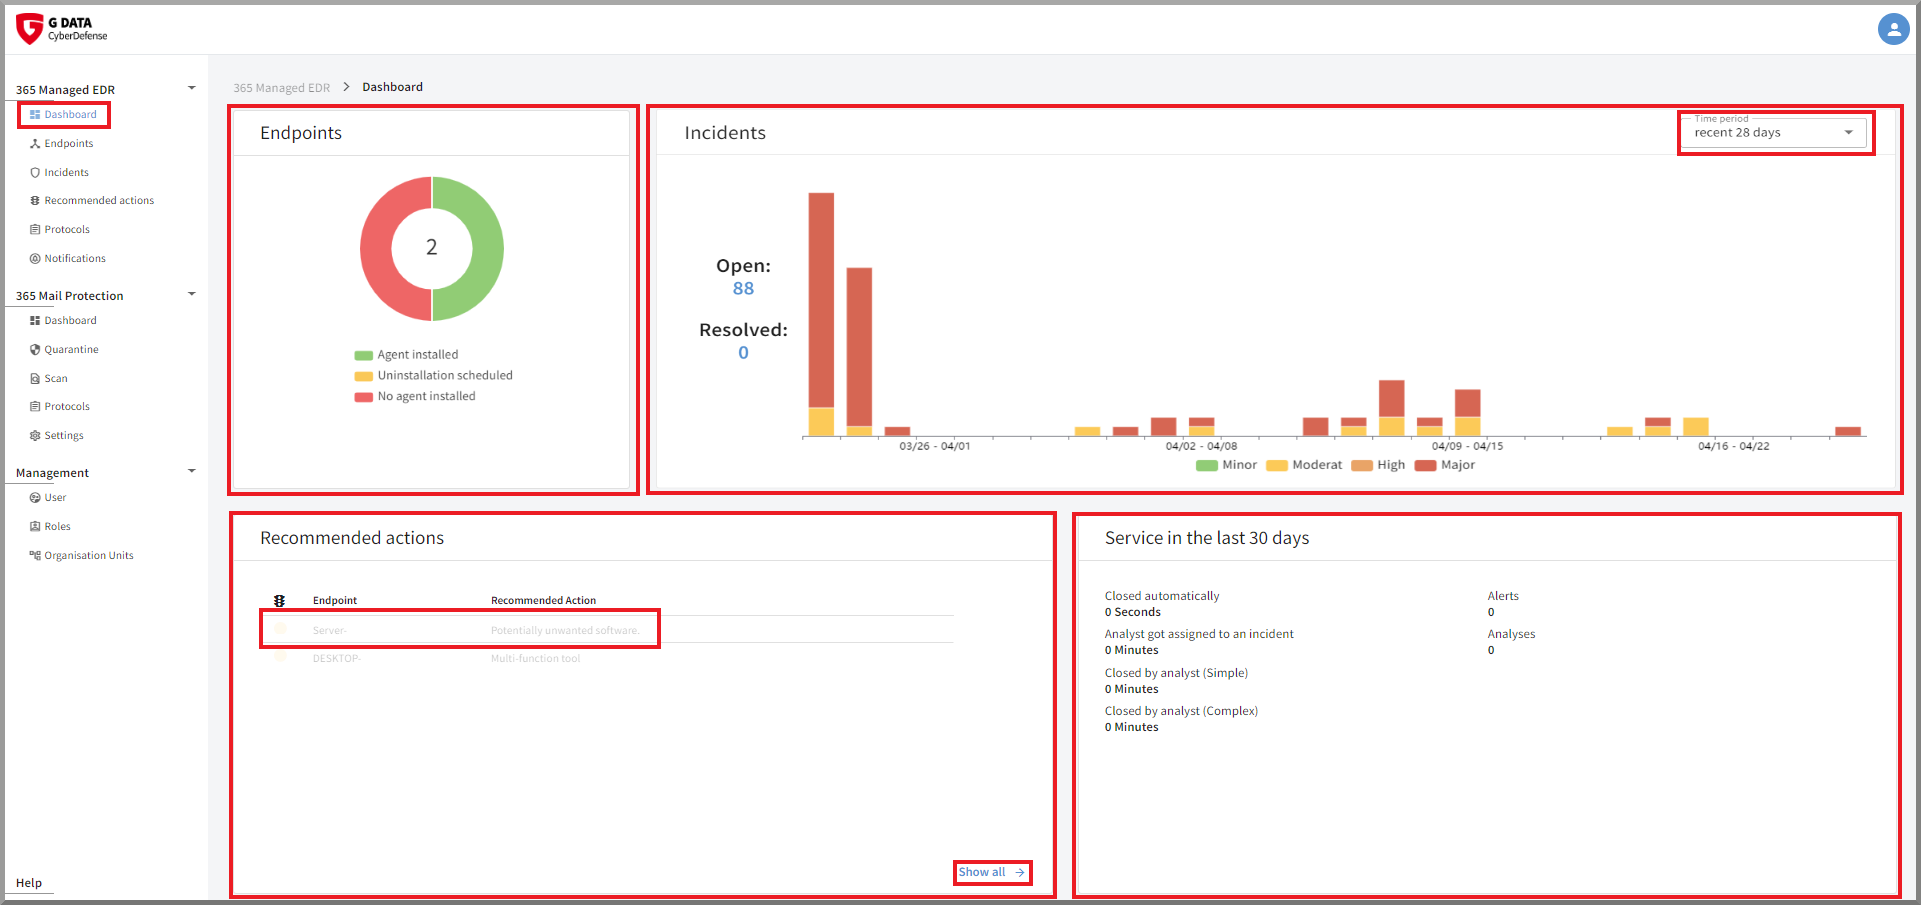
Task: Click the 365 Managed EDR breadcrumb link
Action: coord(282,88)
